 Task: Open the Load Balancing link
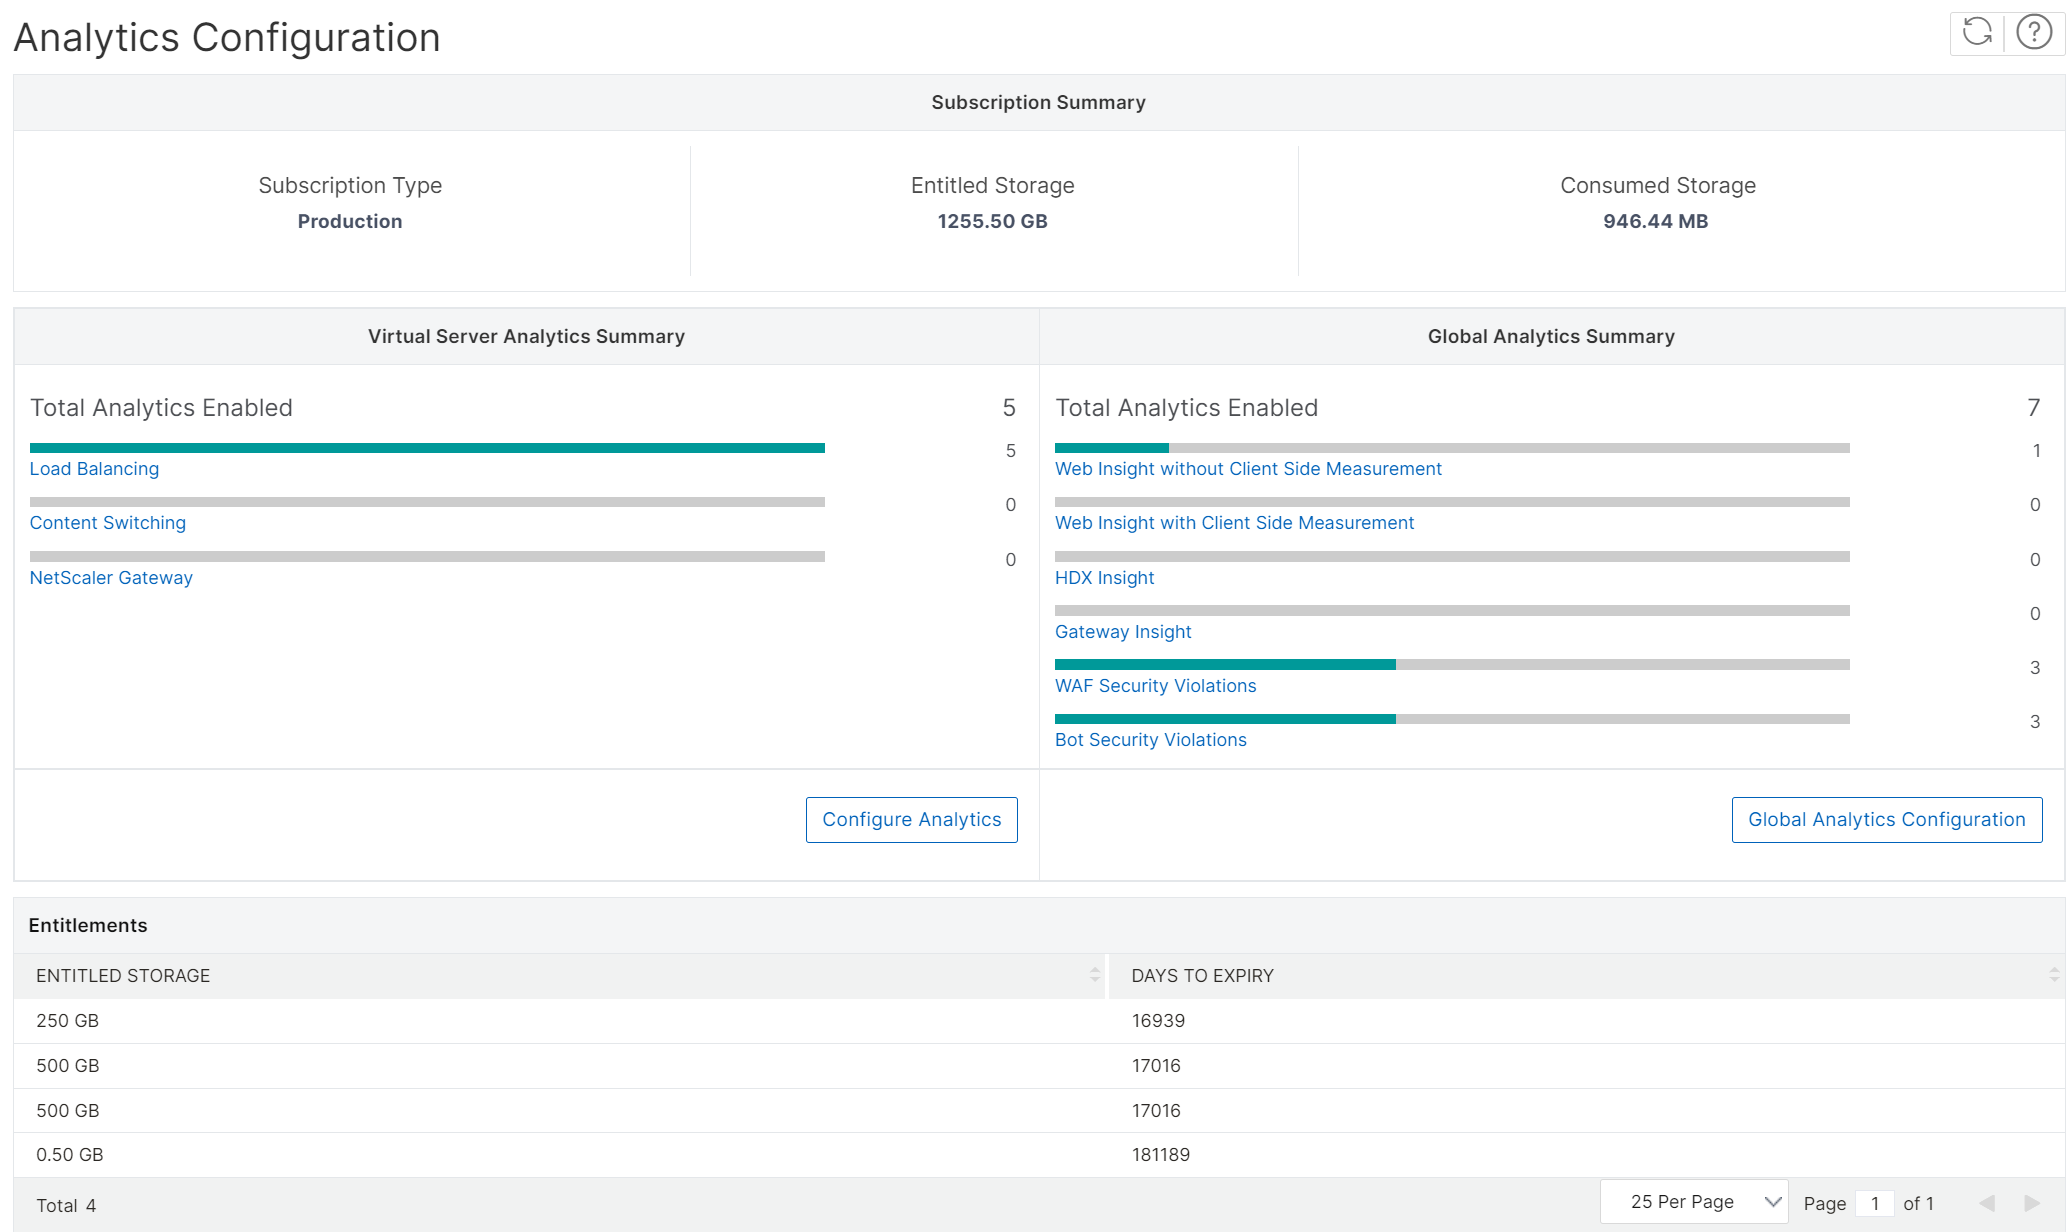click(x=94, y=469)
